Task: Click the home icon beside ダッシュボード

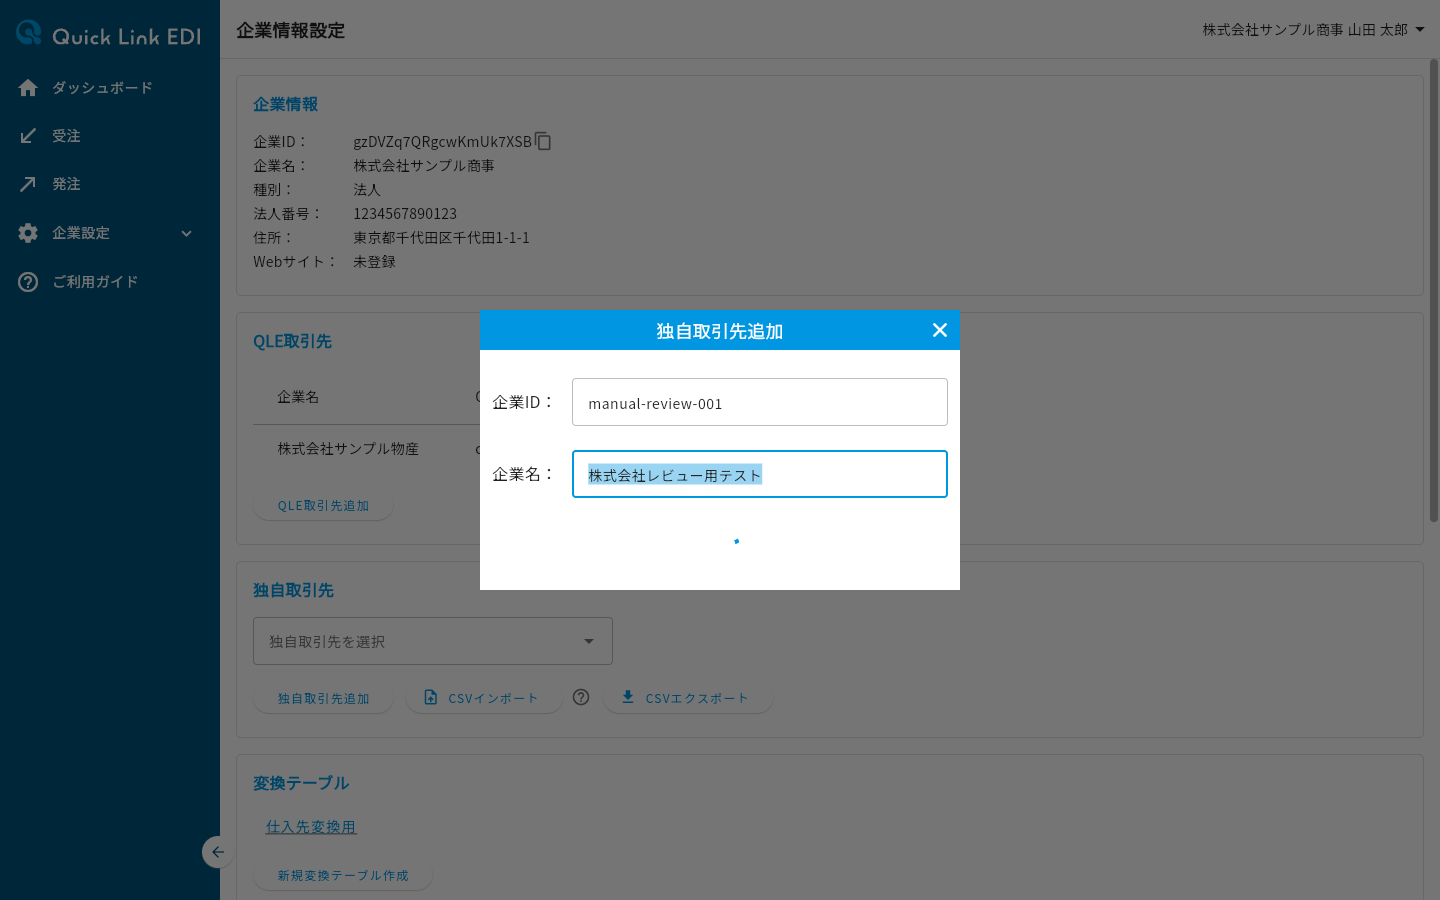Action: coord(28,88)
